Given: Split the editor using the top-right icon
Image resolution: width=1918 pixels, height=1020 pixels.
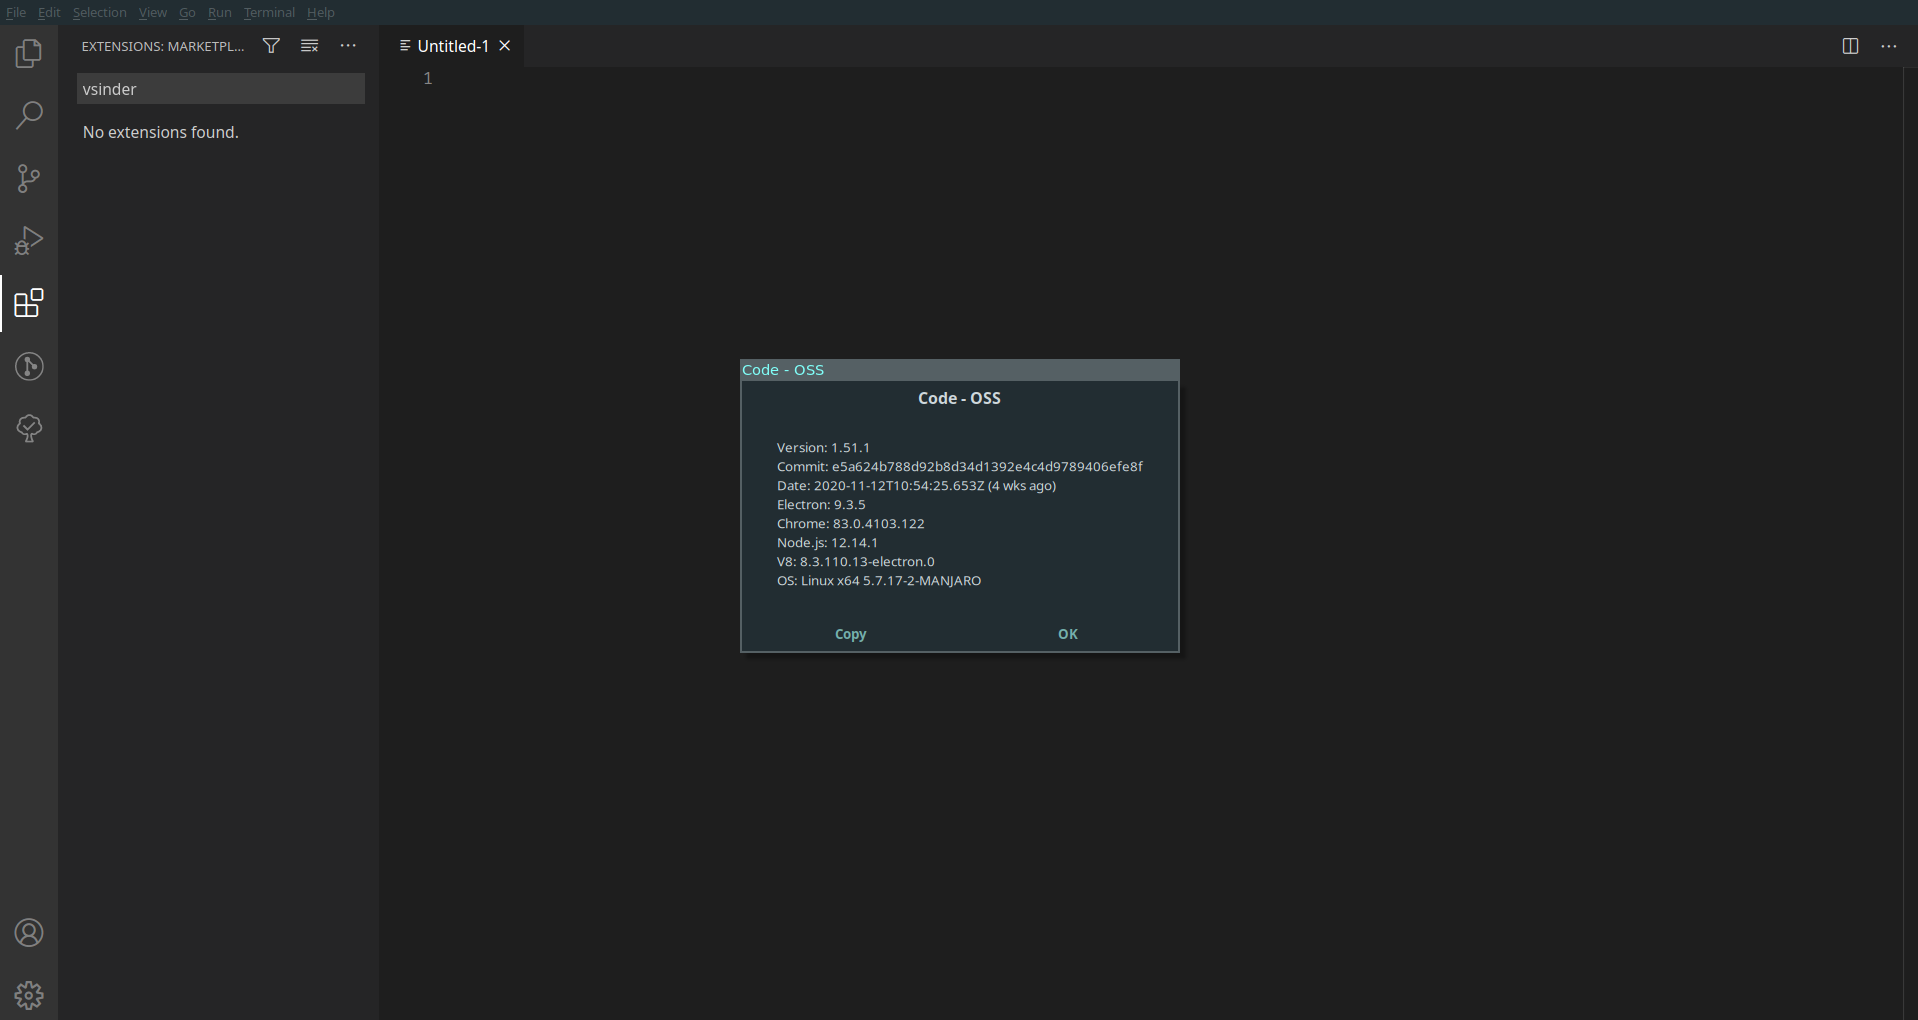Looking at the screenshot, I should [1850, 45].
